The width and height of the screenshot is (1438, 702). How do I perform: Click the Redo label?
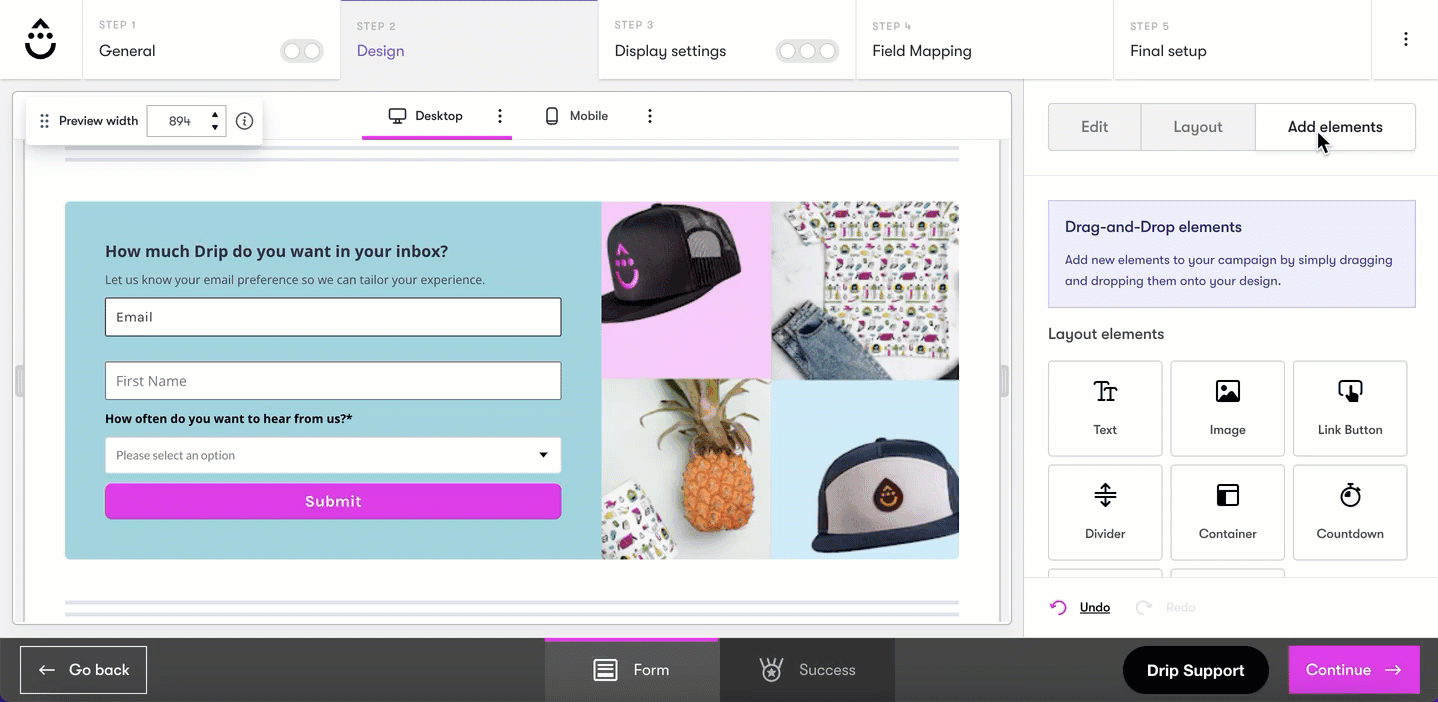point(1181,607)
